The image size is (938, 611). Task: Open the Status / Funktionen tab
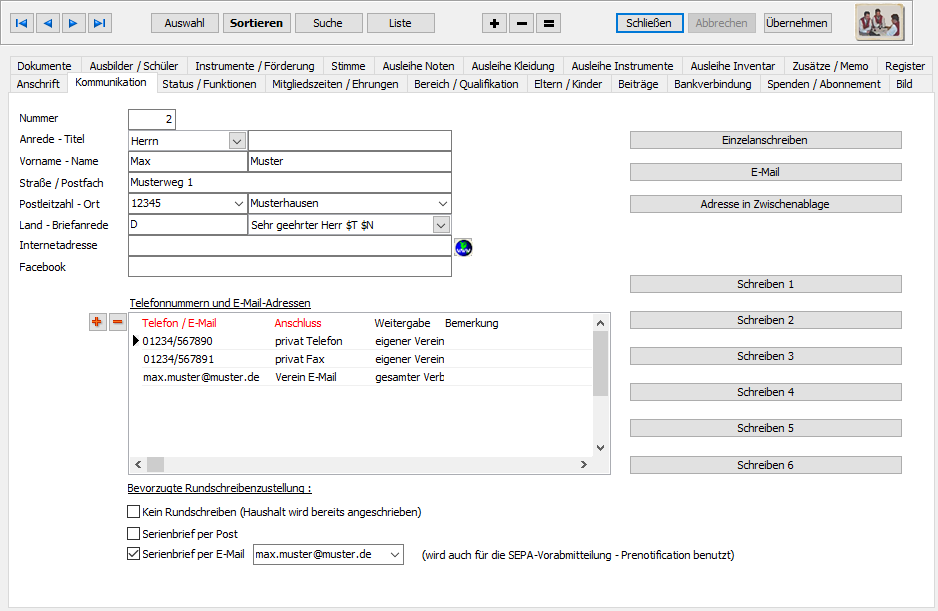coord(209,84)
